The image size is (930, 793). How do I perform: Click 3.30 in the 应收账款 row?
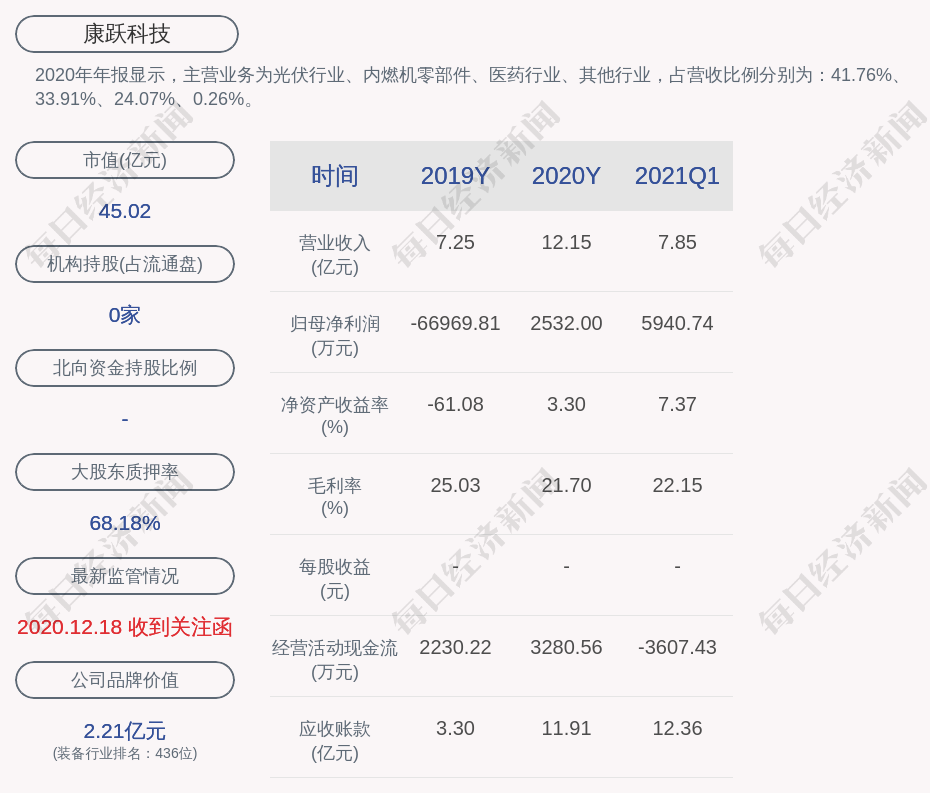point(455,728)
